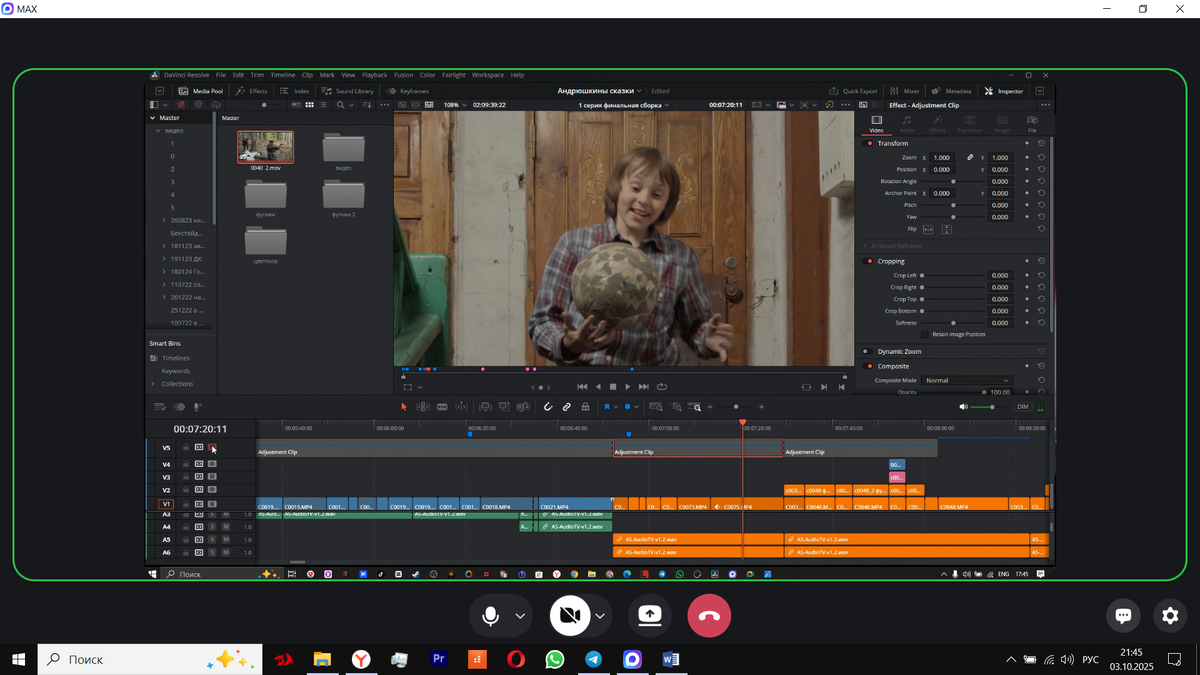
Task: Click the share screen button
Action: (650, 616)
